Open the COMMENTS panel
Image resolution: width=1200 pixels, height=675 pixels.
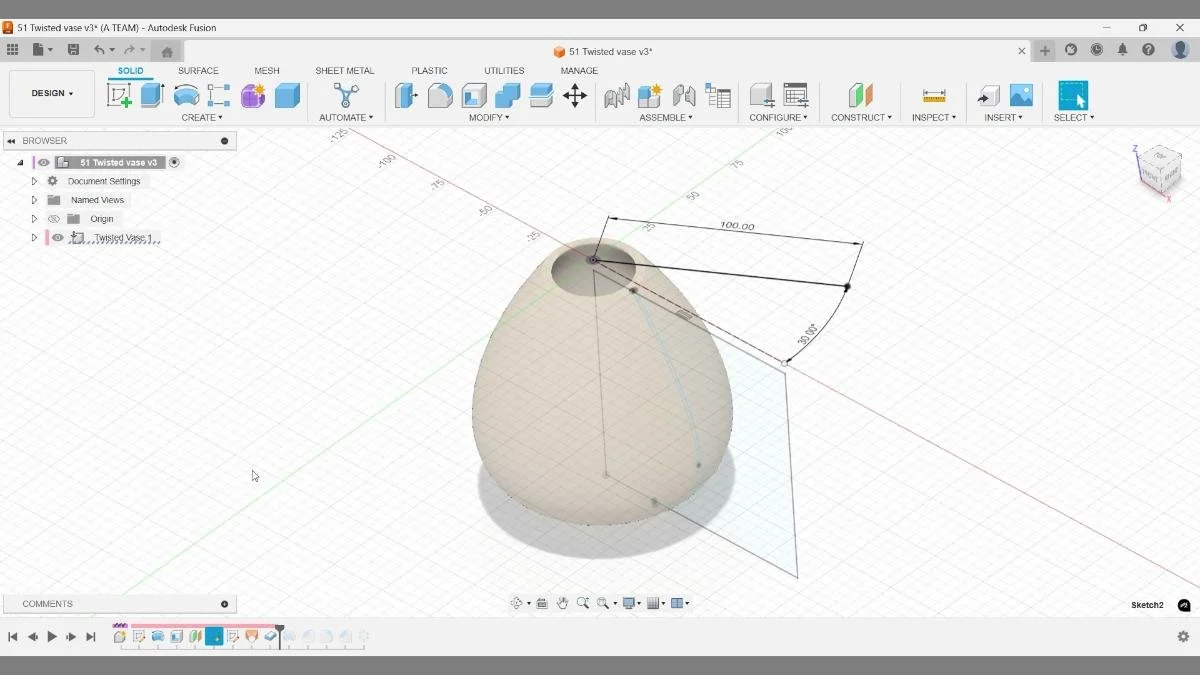point(45,603)
